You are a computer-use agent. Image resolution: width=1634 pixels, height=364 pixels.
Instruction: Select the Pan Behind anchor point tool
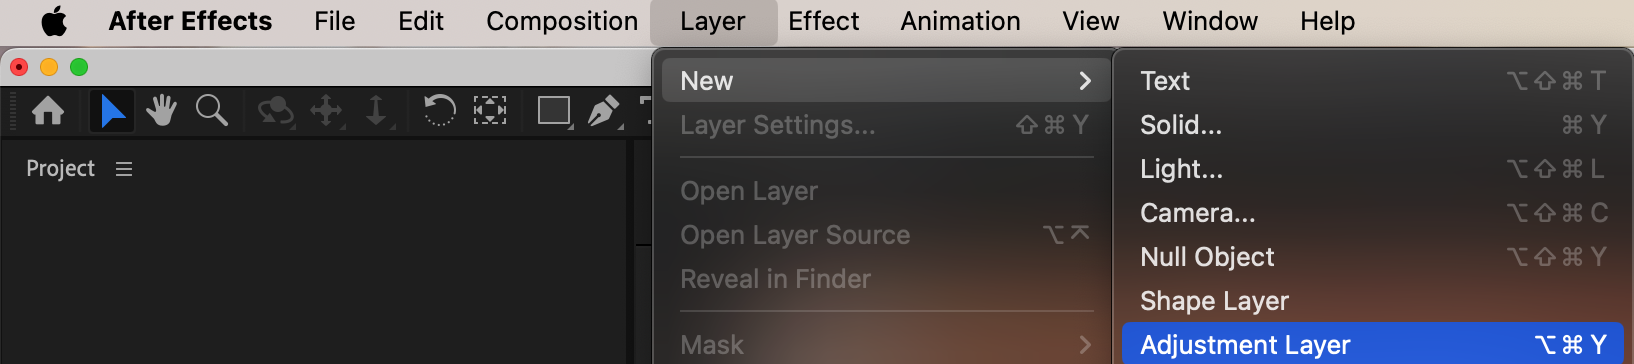tap(489, 110)
